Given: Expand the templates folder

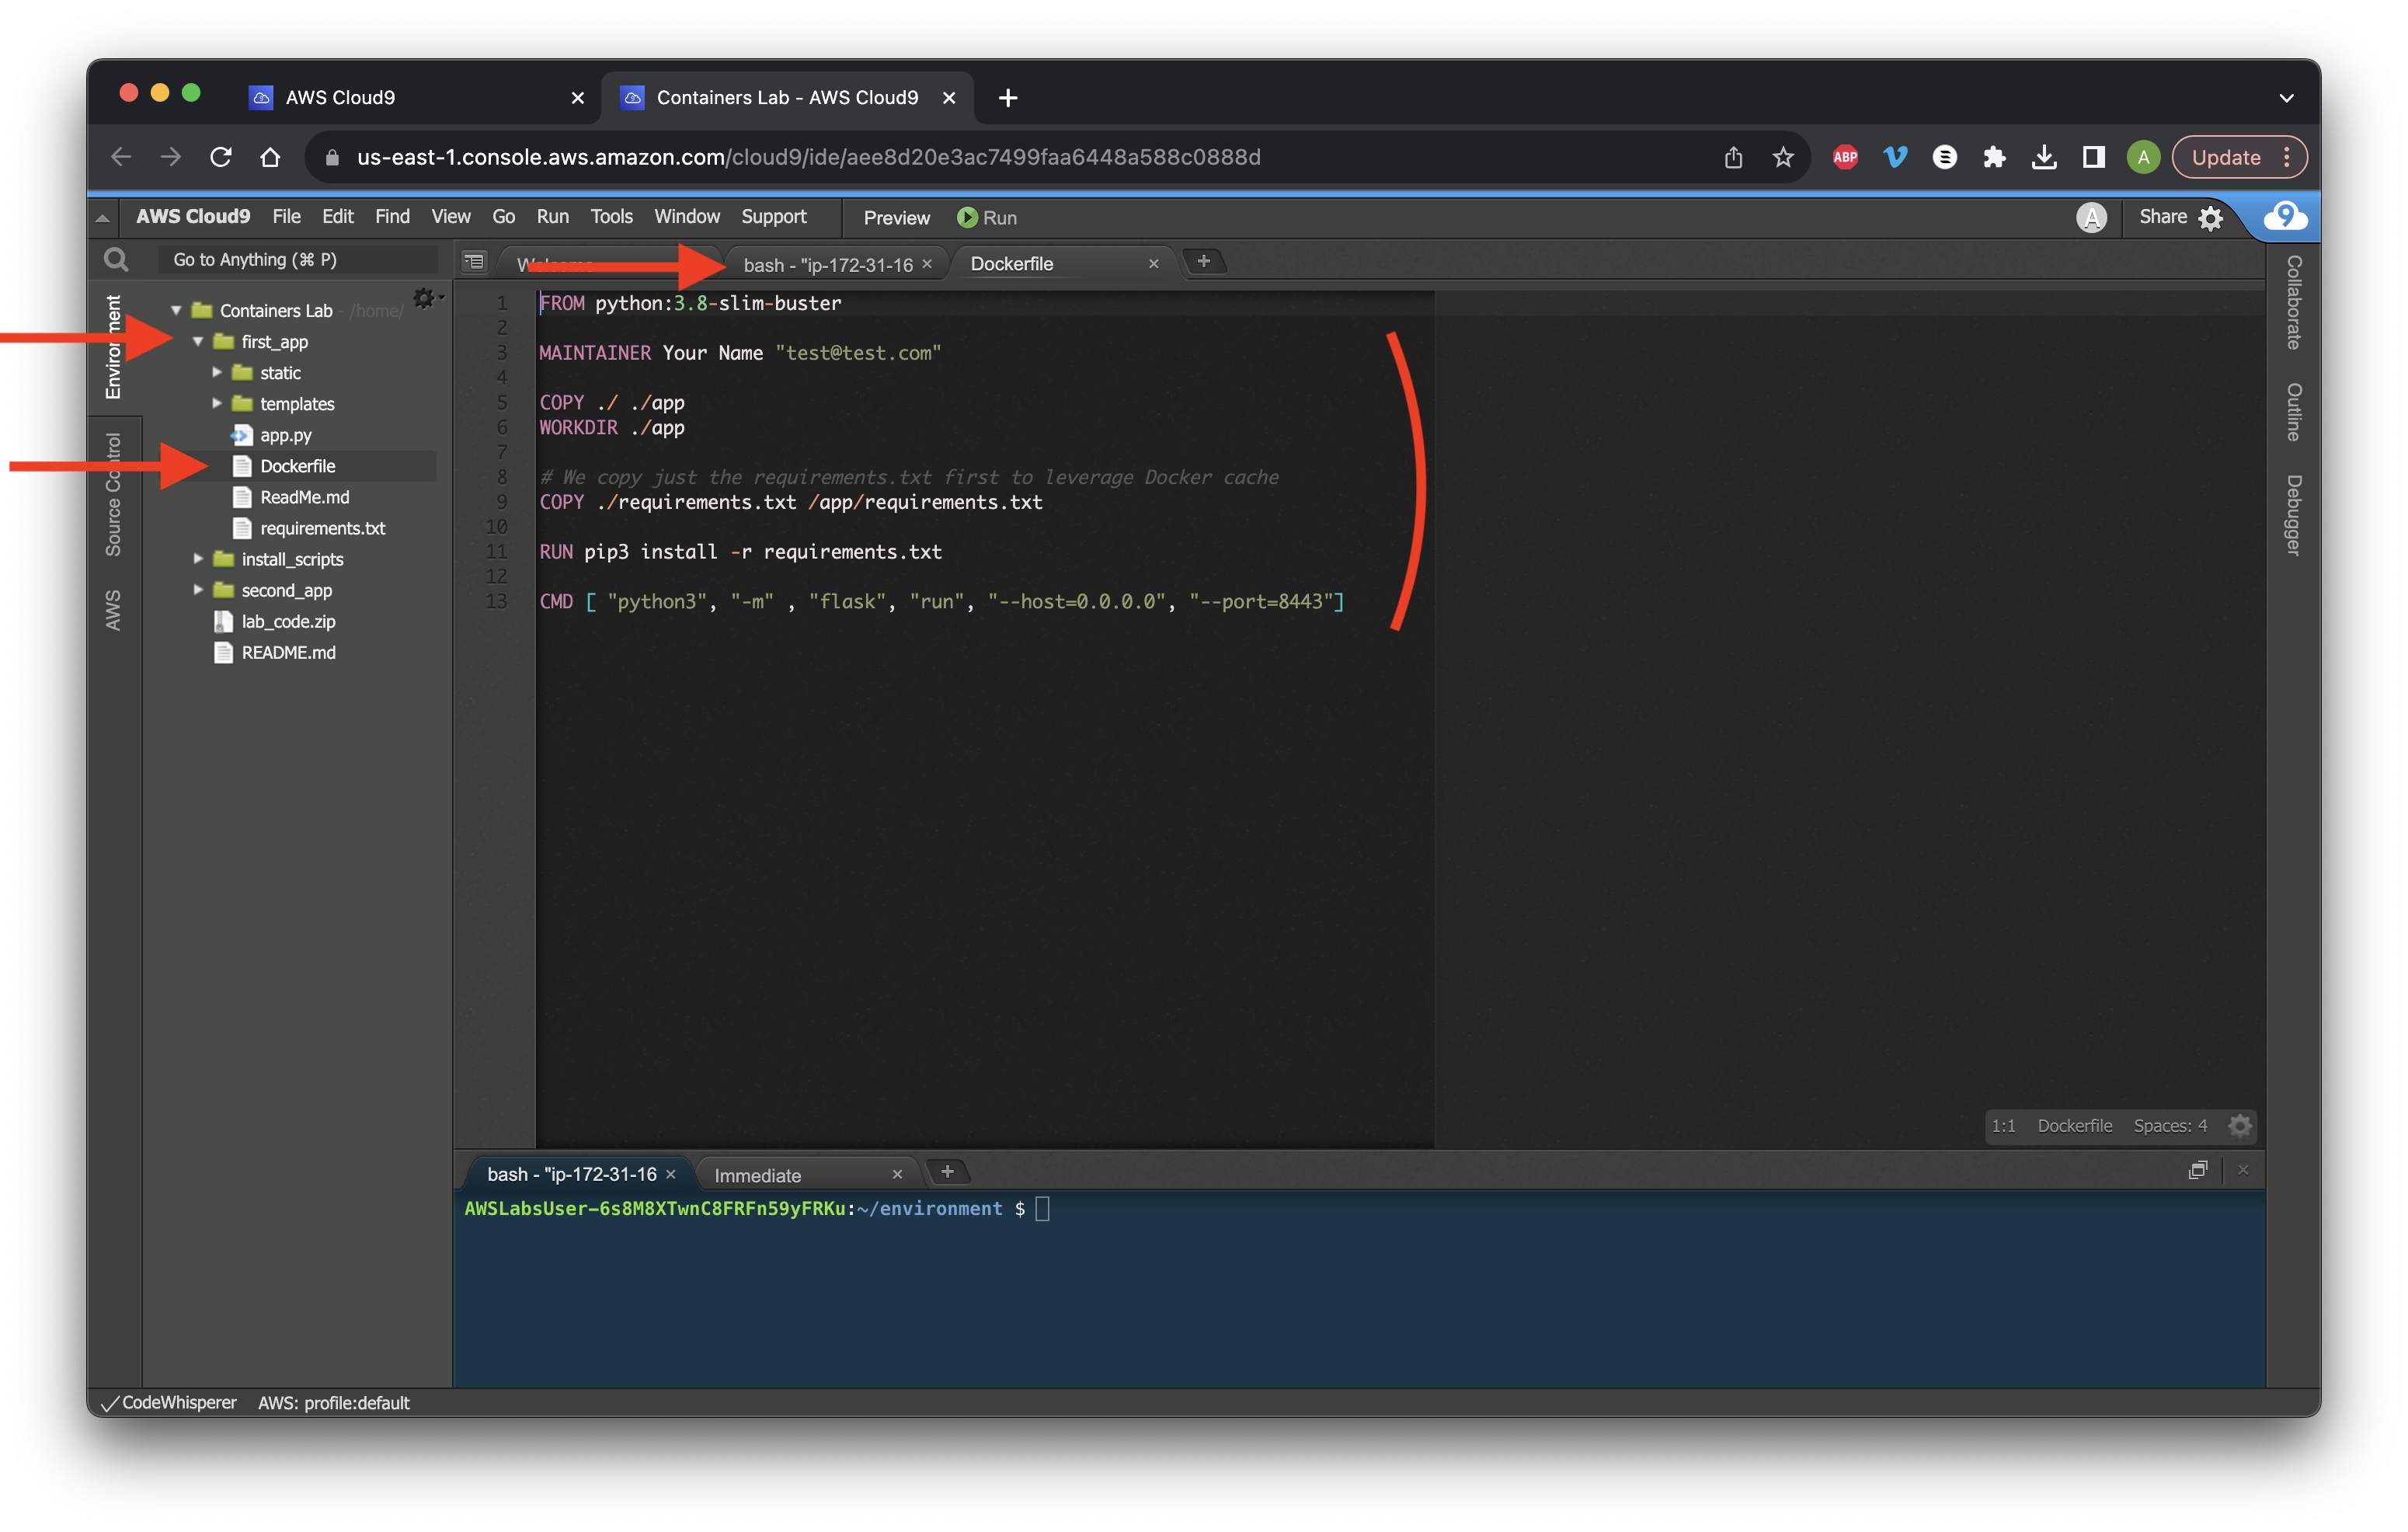Looking at the screenshot, I should 217,403.
